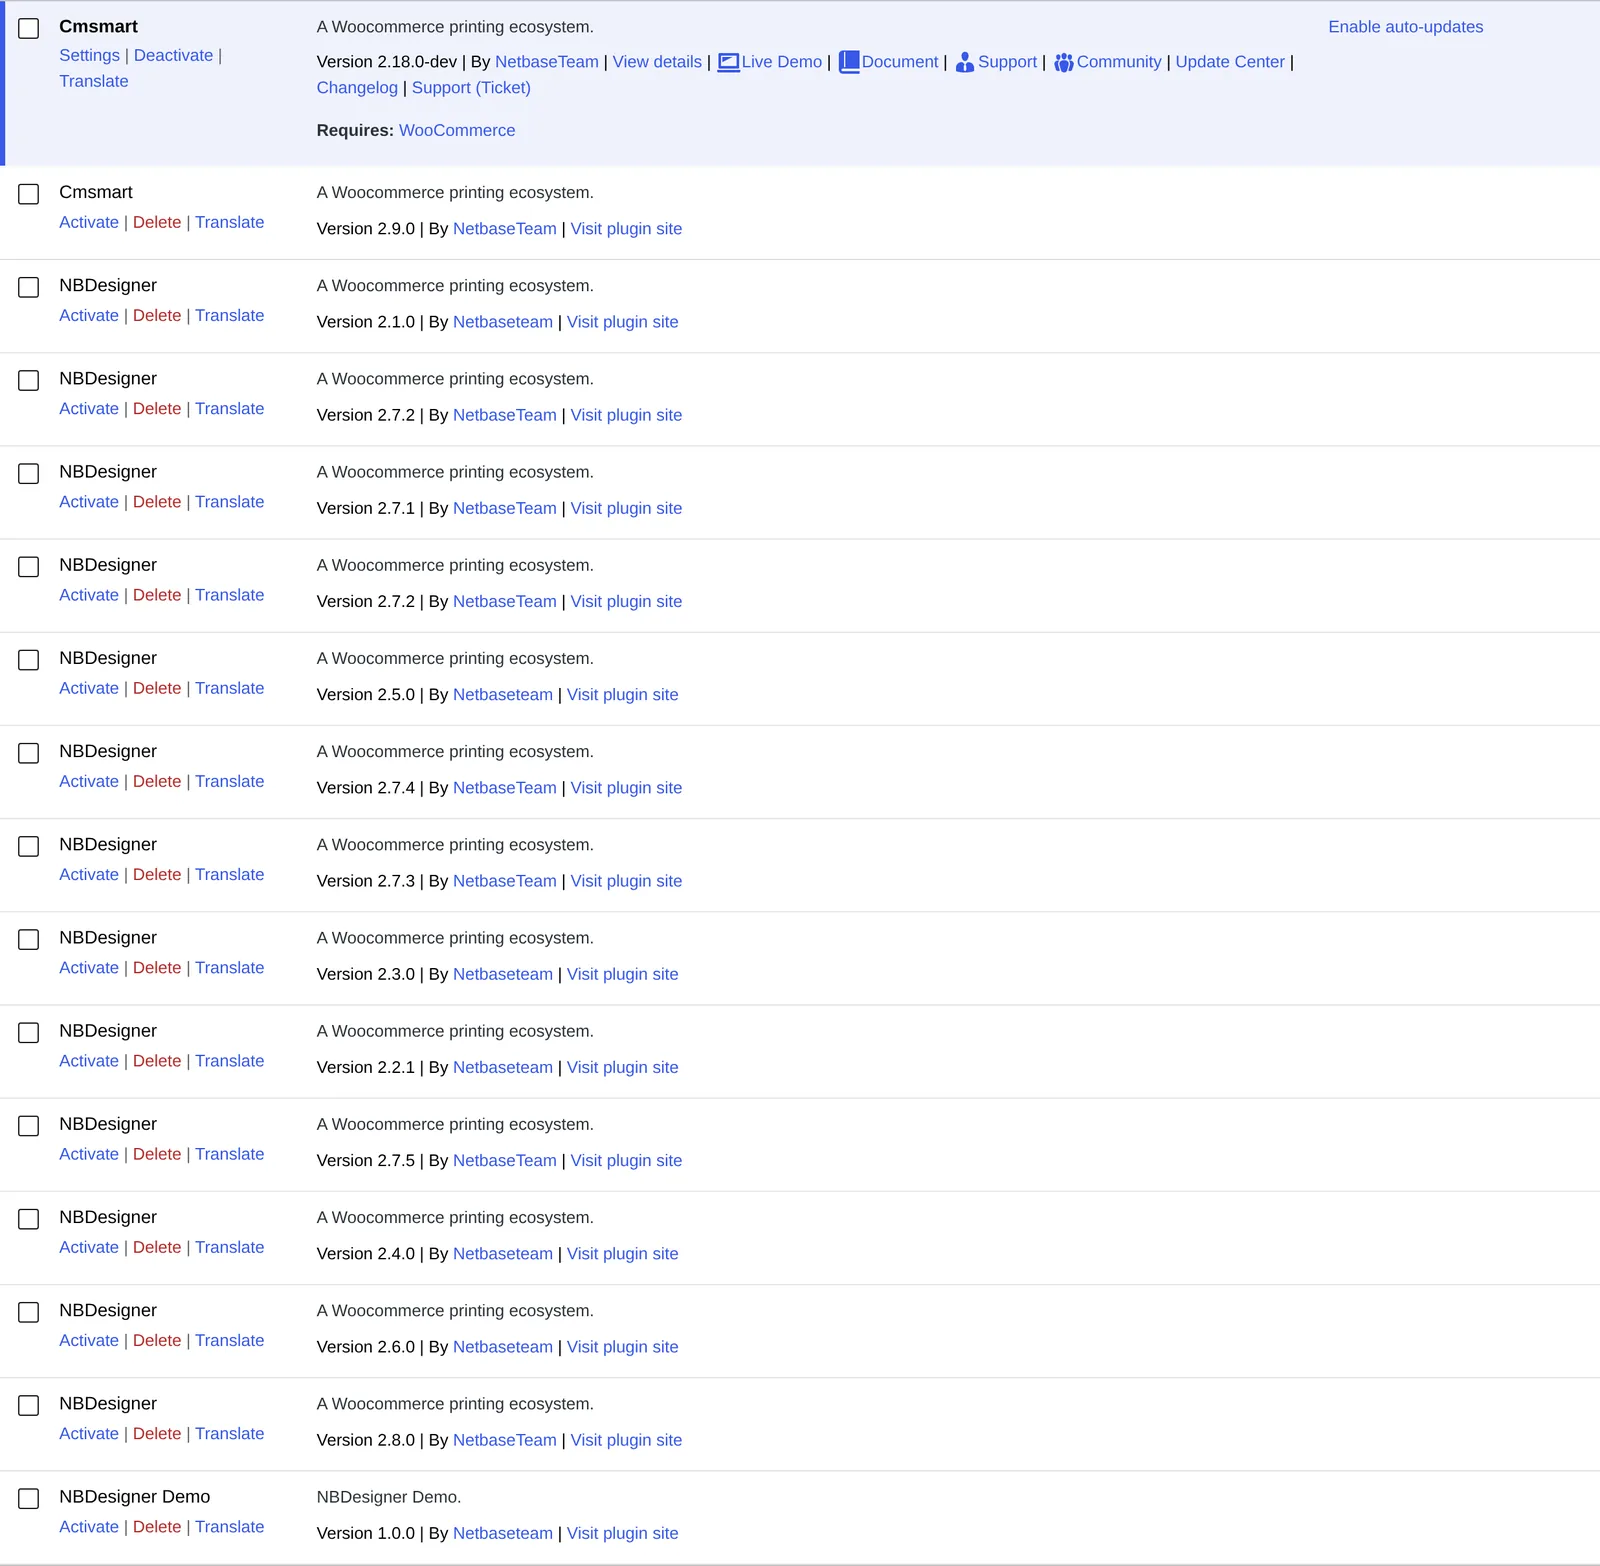Translate NBDesigner version 2.7.1

[229, 502]
